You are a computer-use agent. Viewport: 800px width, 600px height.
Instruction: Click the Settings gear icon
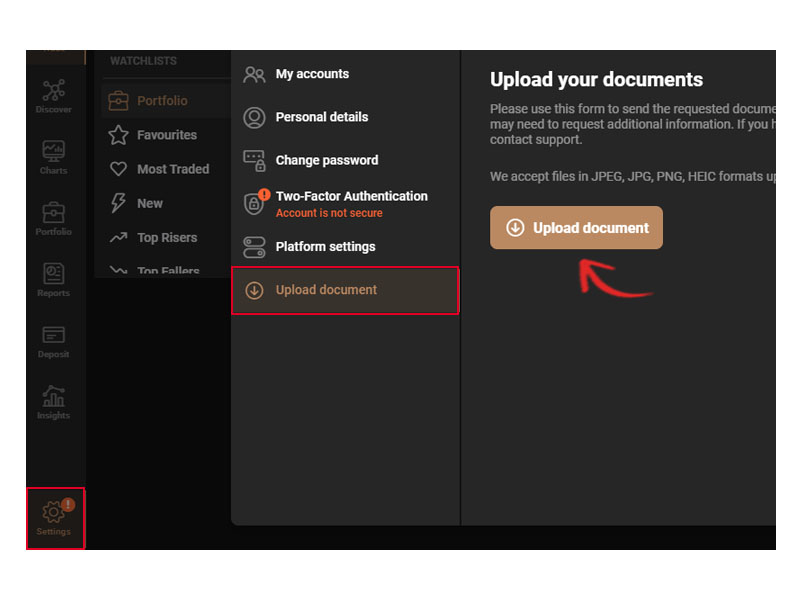[x=54, y=512]
